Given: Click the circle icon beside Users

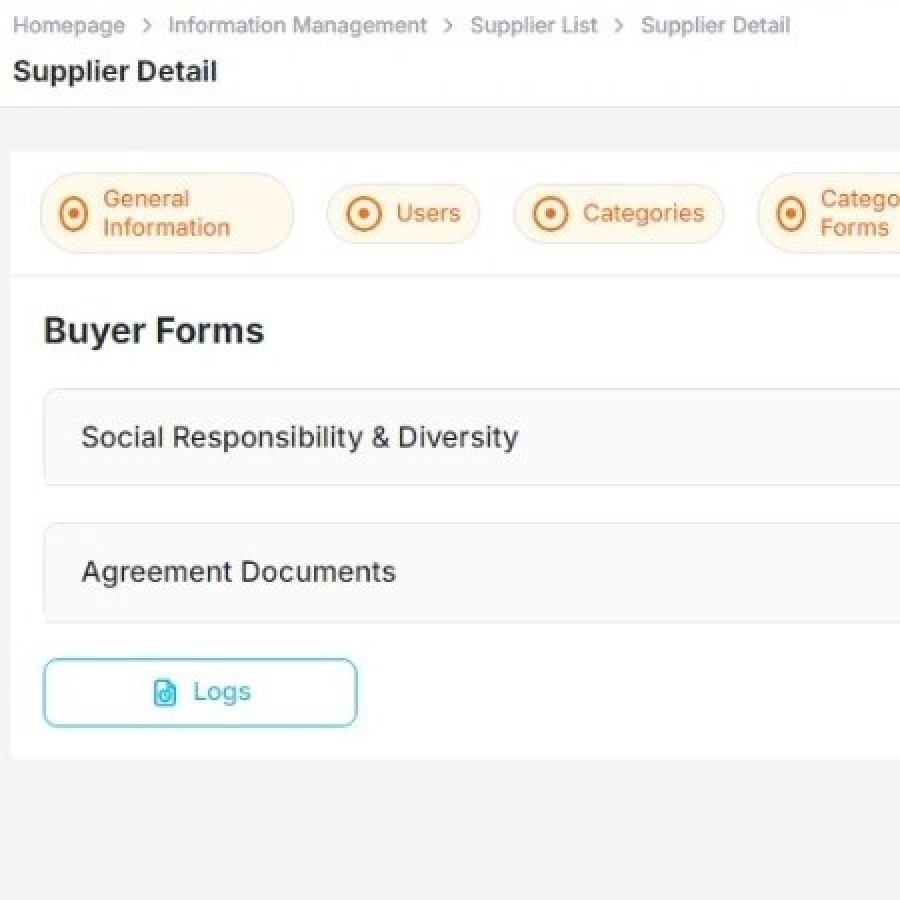Looking at the screenshot, I should click(363, 213).
